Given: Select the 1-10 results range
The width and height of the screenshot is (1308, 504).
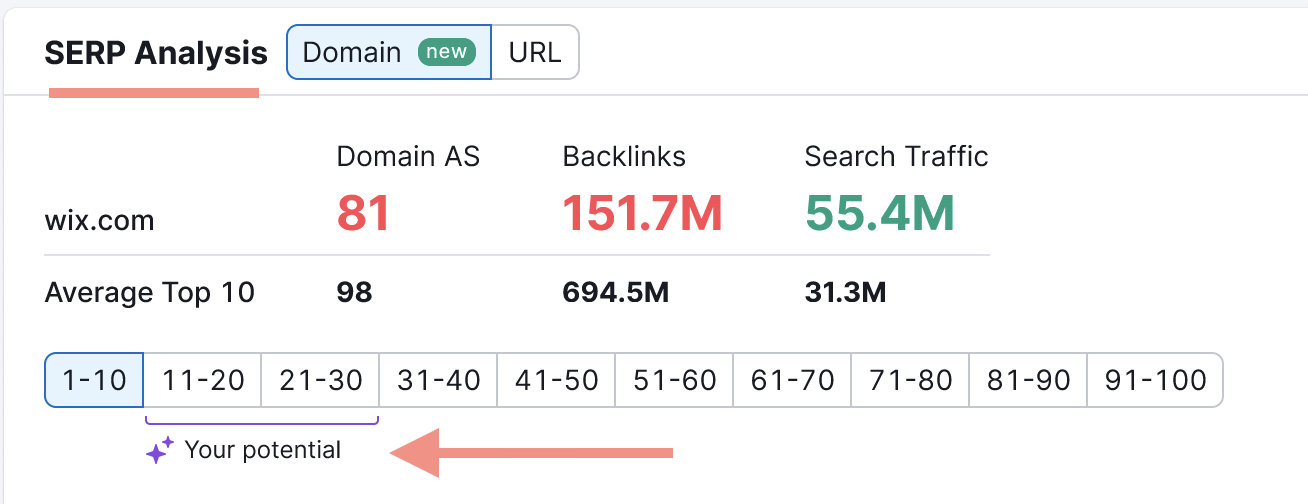Looking at the screenshot, I should [x=95, y=380].
